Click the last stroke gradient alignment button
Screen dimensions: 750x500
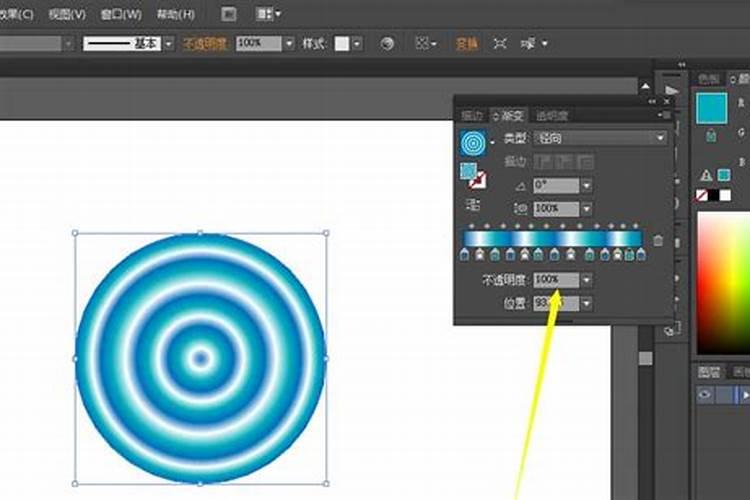pyautogui.click(x=586, y=162)
